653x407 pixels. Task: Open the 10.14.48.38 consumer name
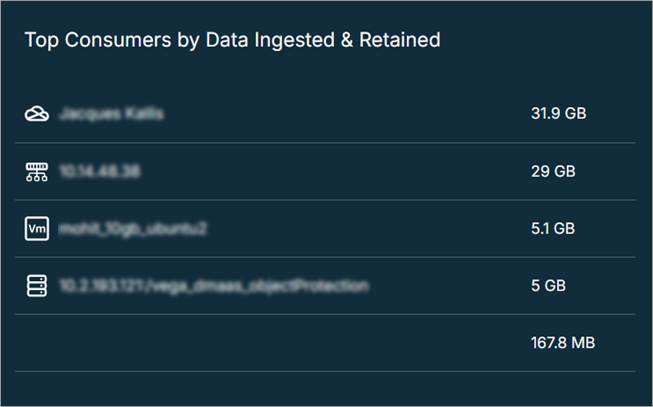click(99, 171)
